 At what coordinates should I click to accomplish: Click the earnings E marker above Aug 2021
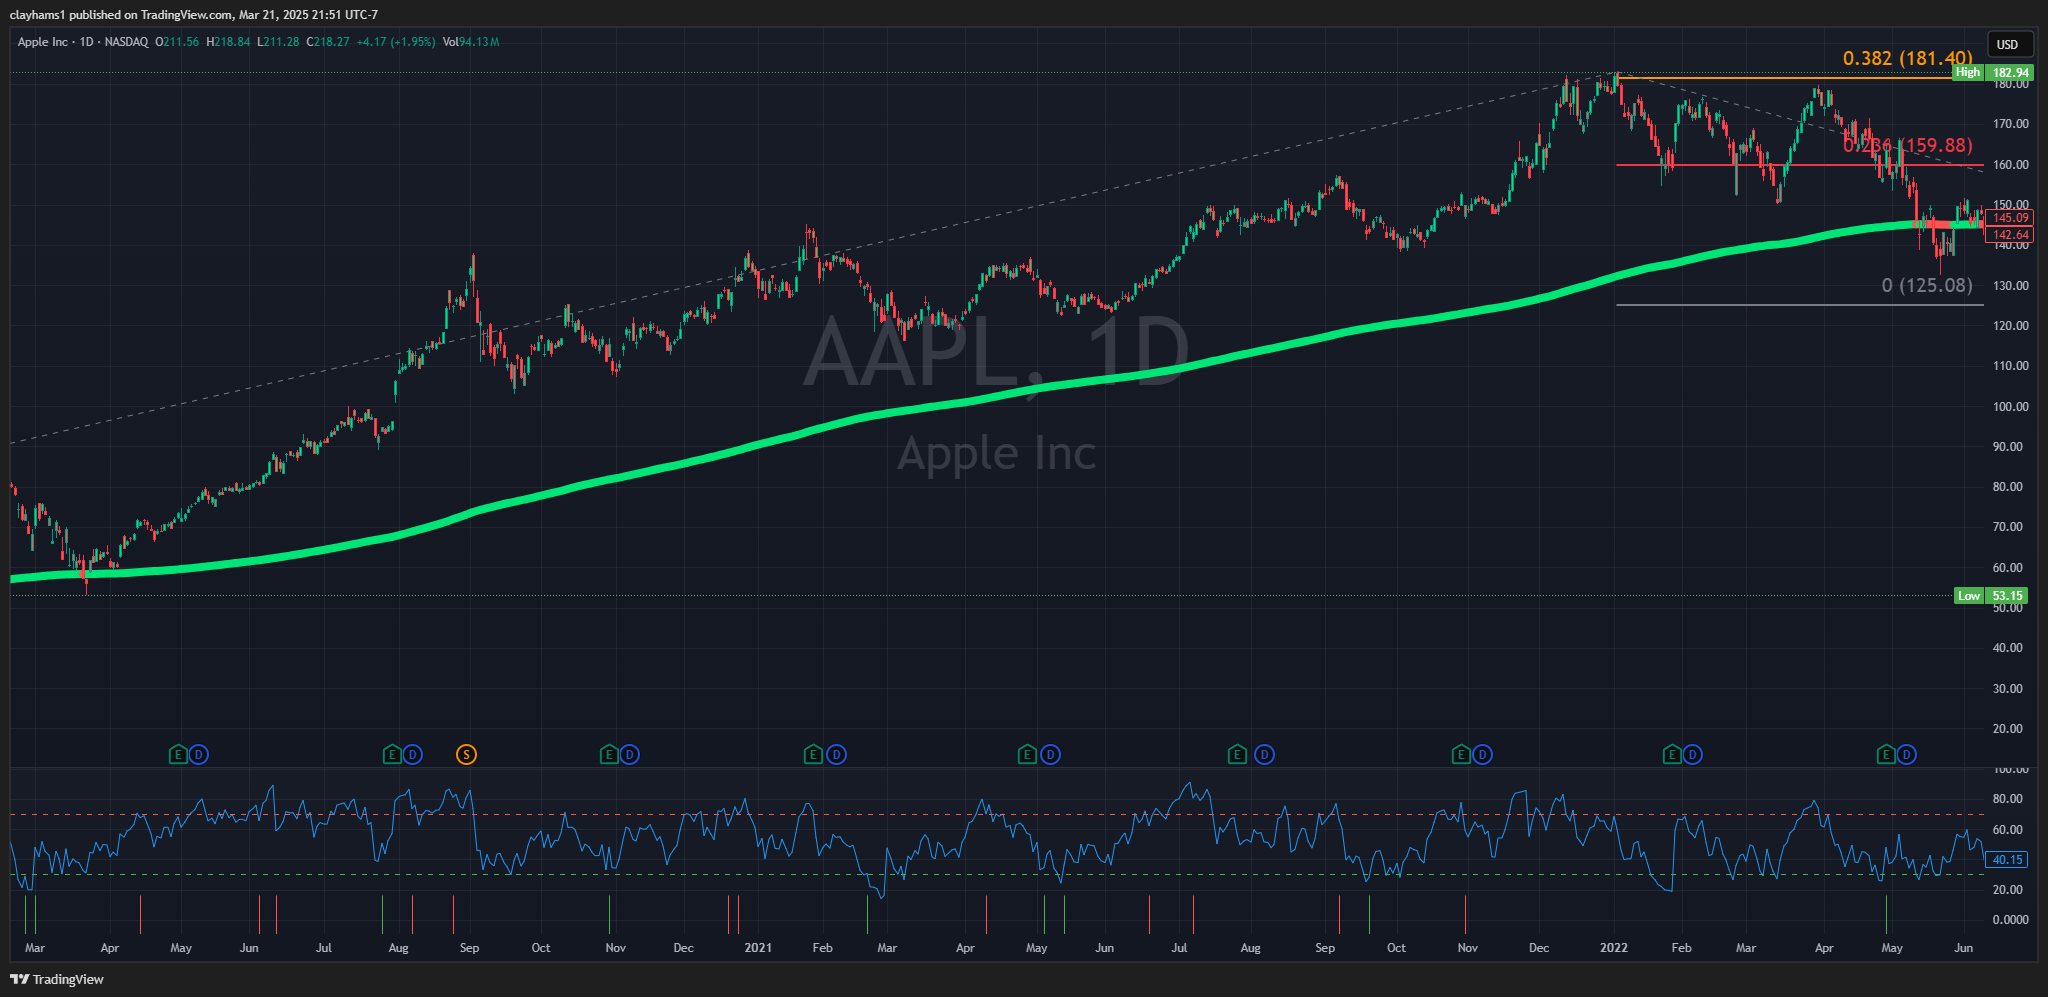tap(1238, 754)
